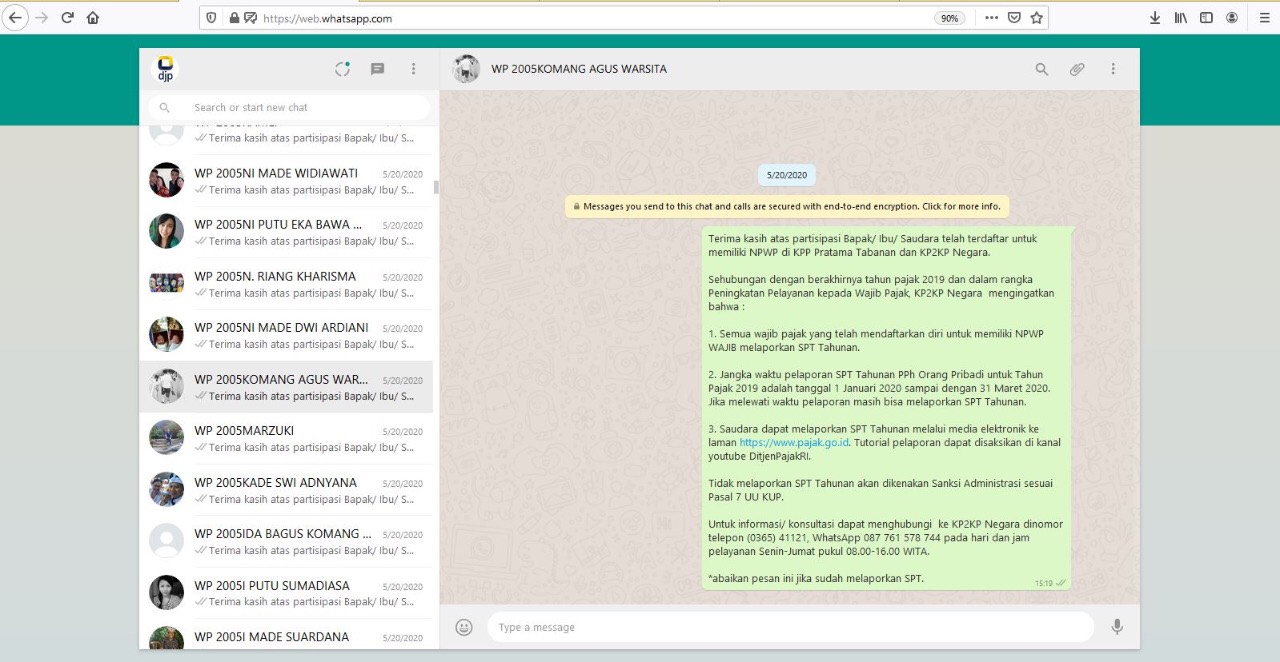Viewport: 1280px width, 662px height.
Task: Click the end-to-end encryption info notice
Action: [x=787, y=207]
